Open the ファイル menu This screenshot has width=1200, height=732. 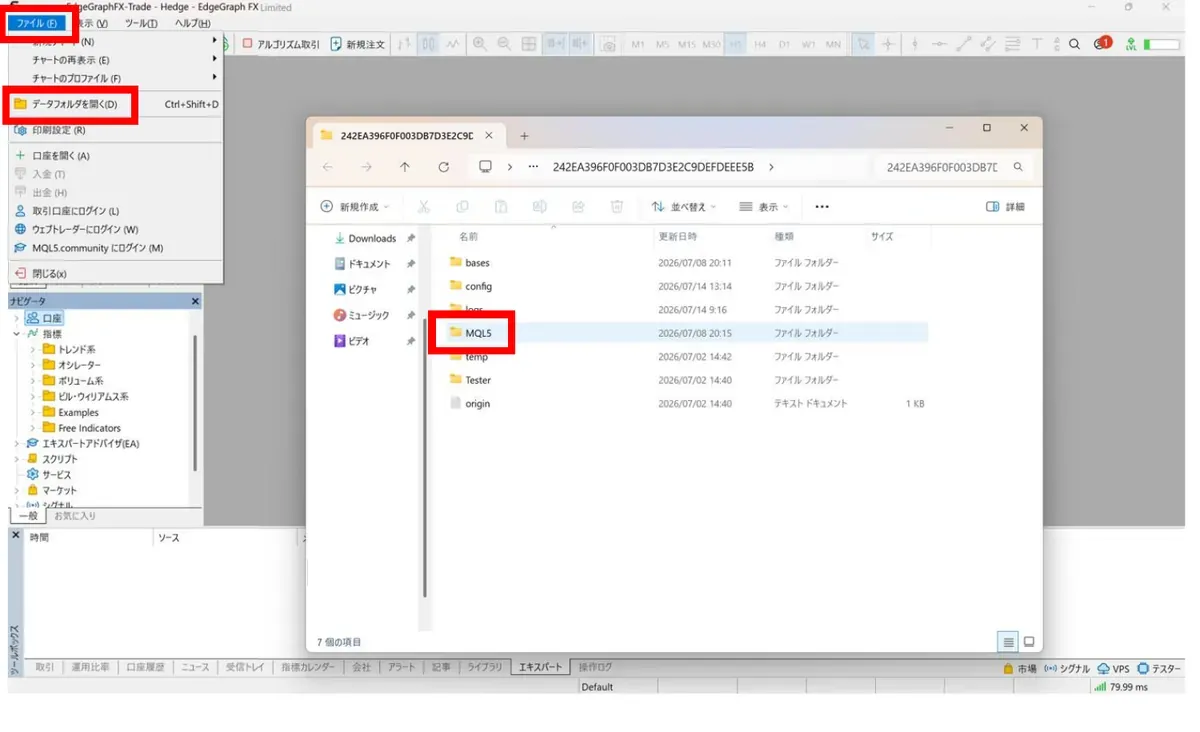click(x=38, y=23)
